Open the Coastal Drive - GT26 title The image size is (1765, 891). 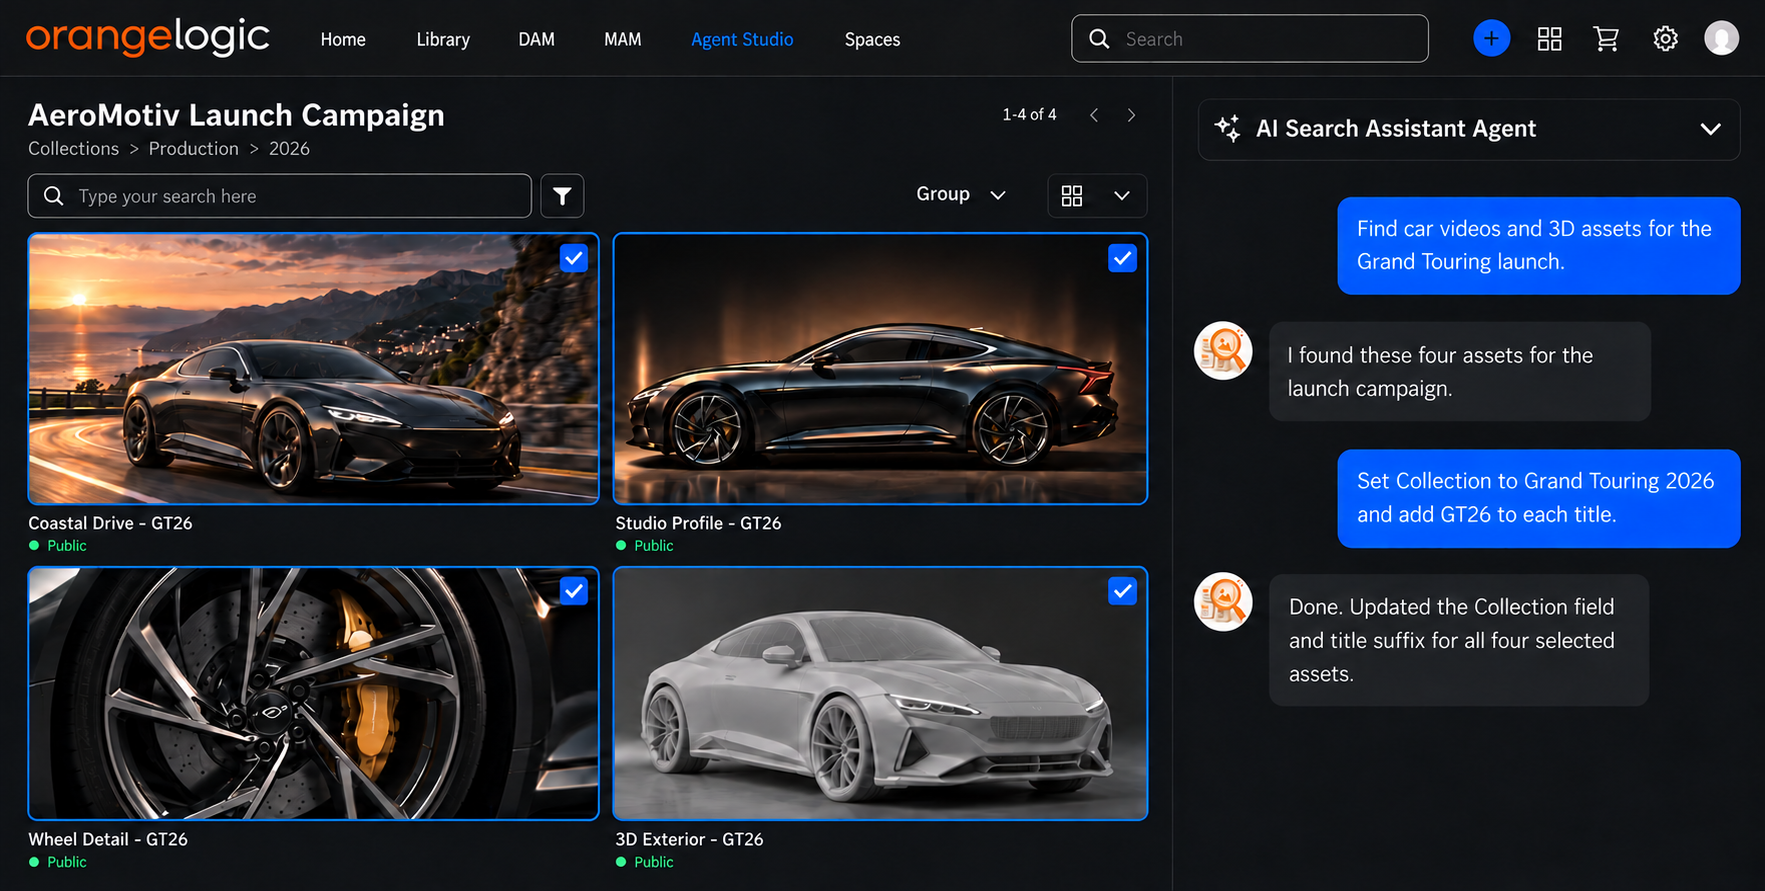pyautogui.click(x=110, y=523)
